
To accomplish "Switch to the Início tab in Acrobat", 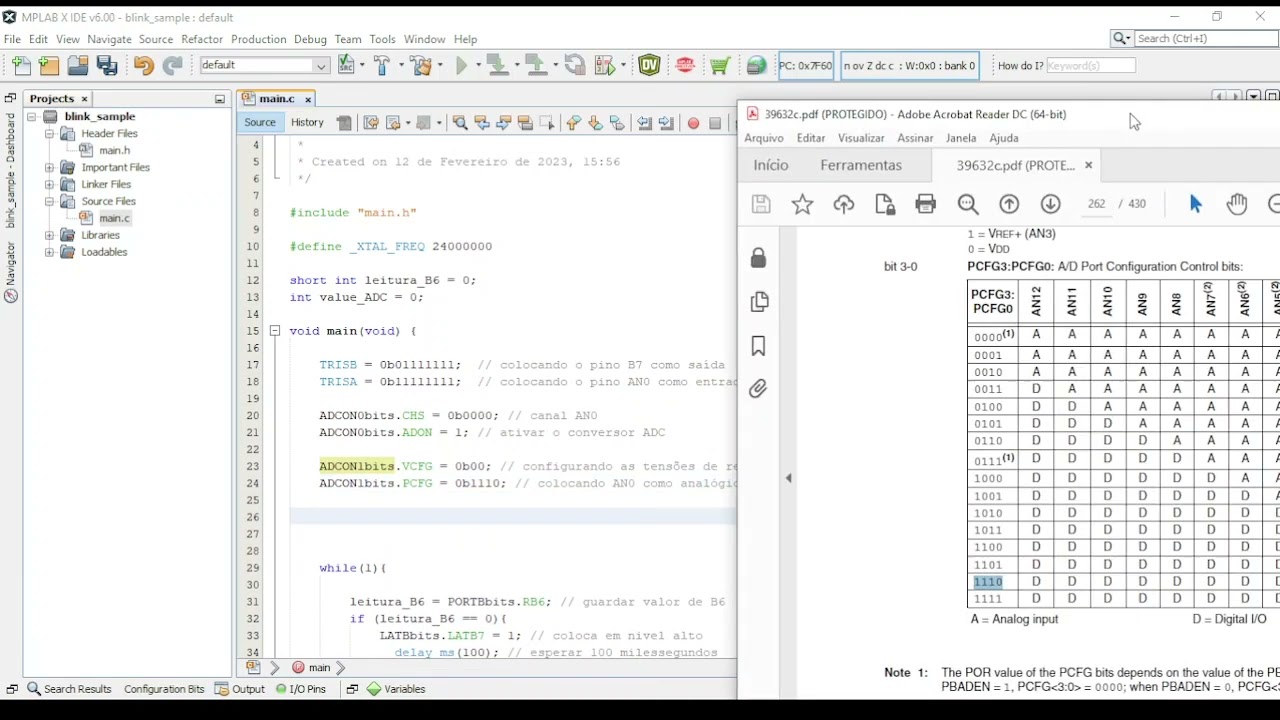I will (771, 165).
